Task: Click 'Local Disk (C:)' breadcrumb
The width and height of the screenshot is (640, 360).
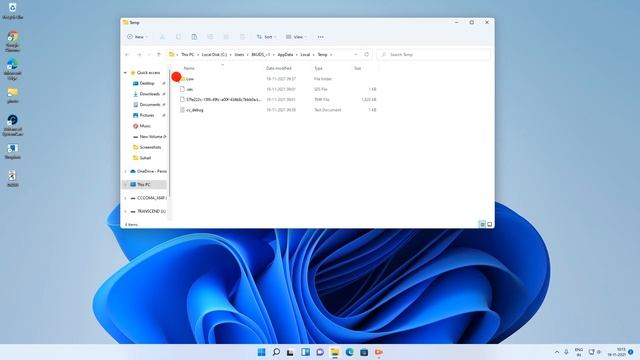Action: click(x=214, y=54)
